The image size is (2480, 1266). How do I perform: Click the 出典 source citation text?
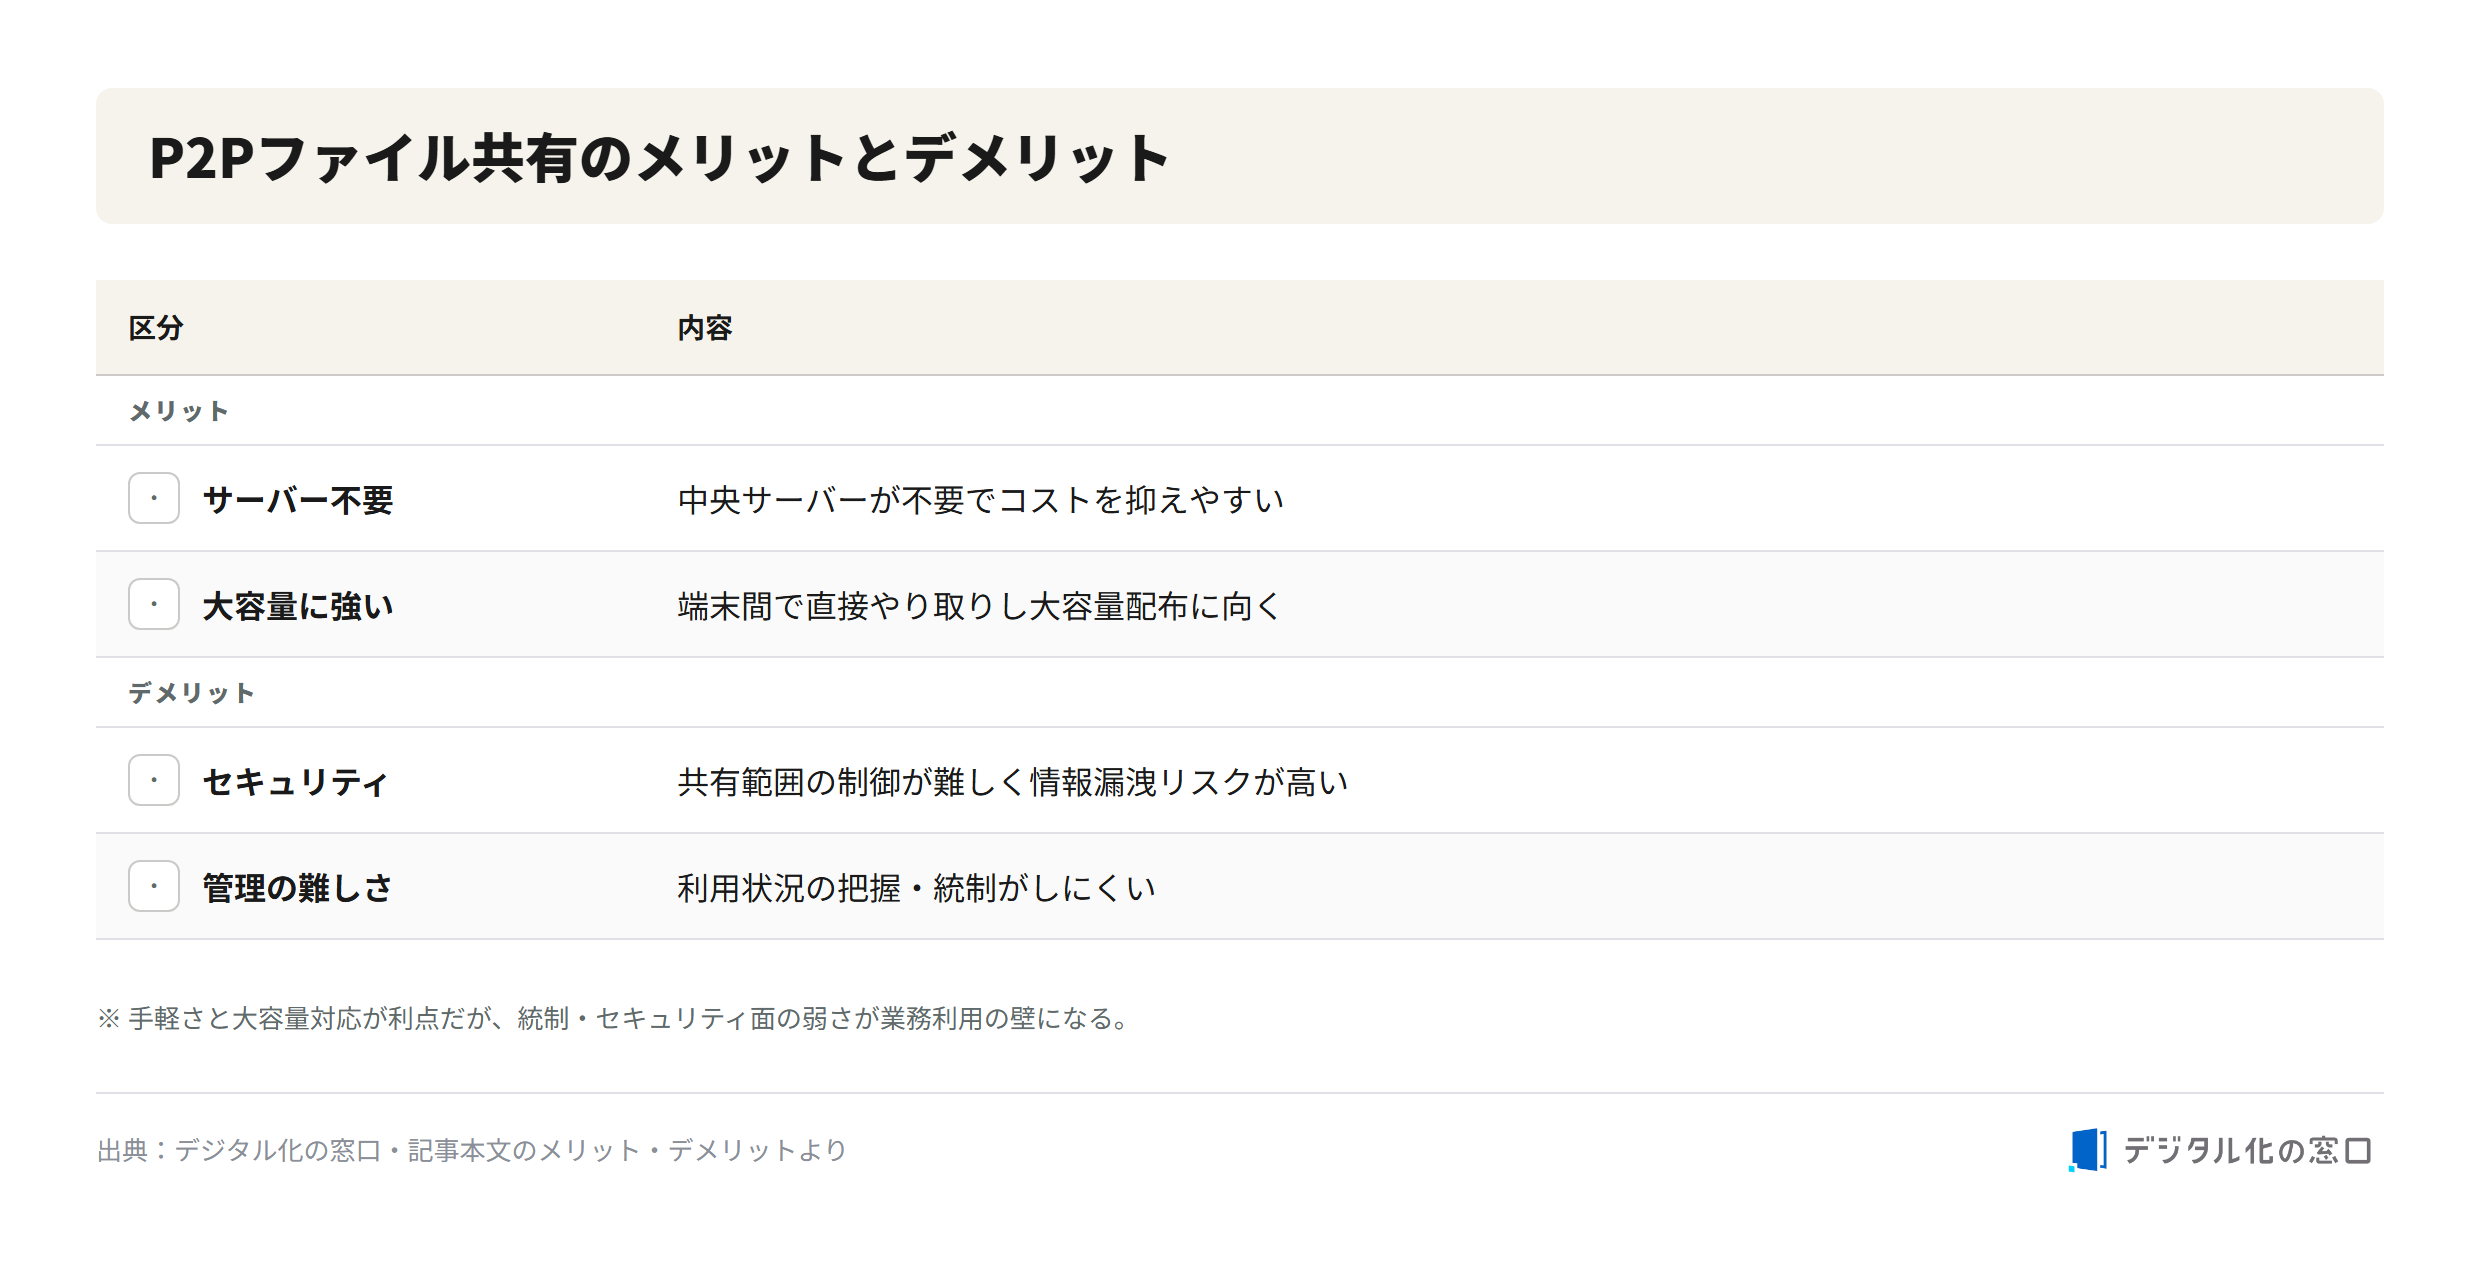(x=472, y=1150)
